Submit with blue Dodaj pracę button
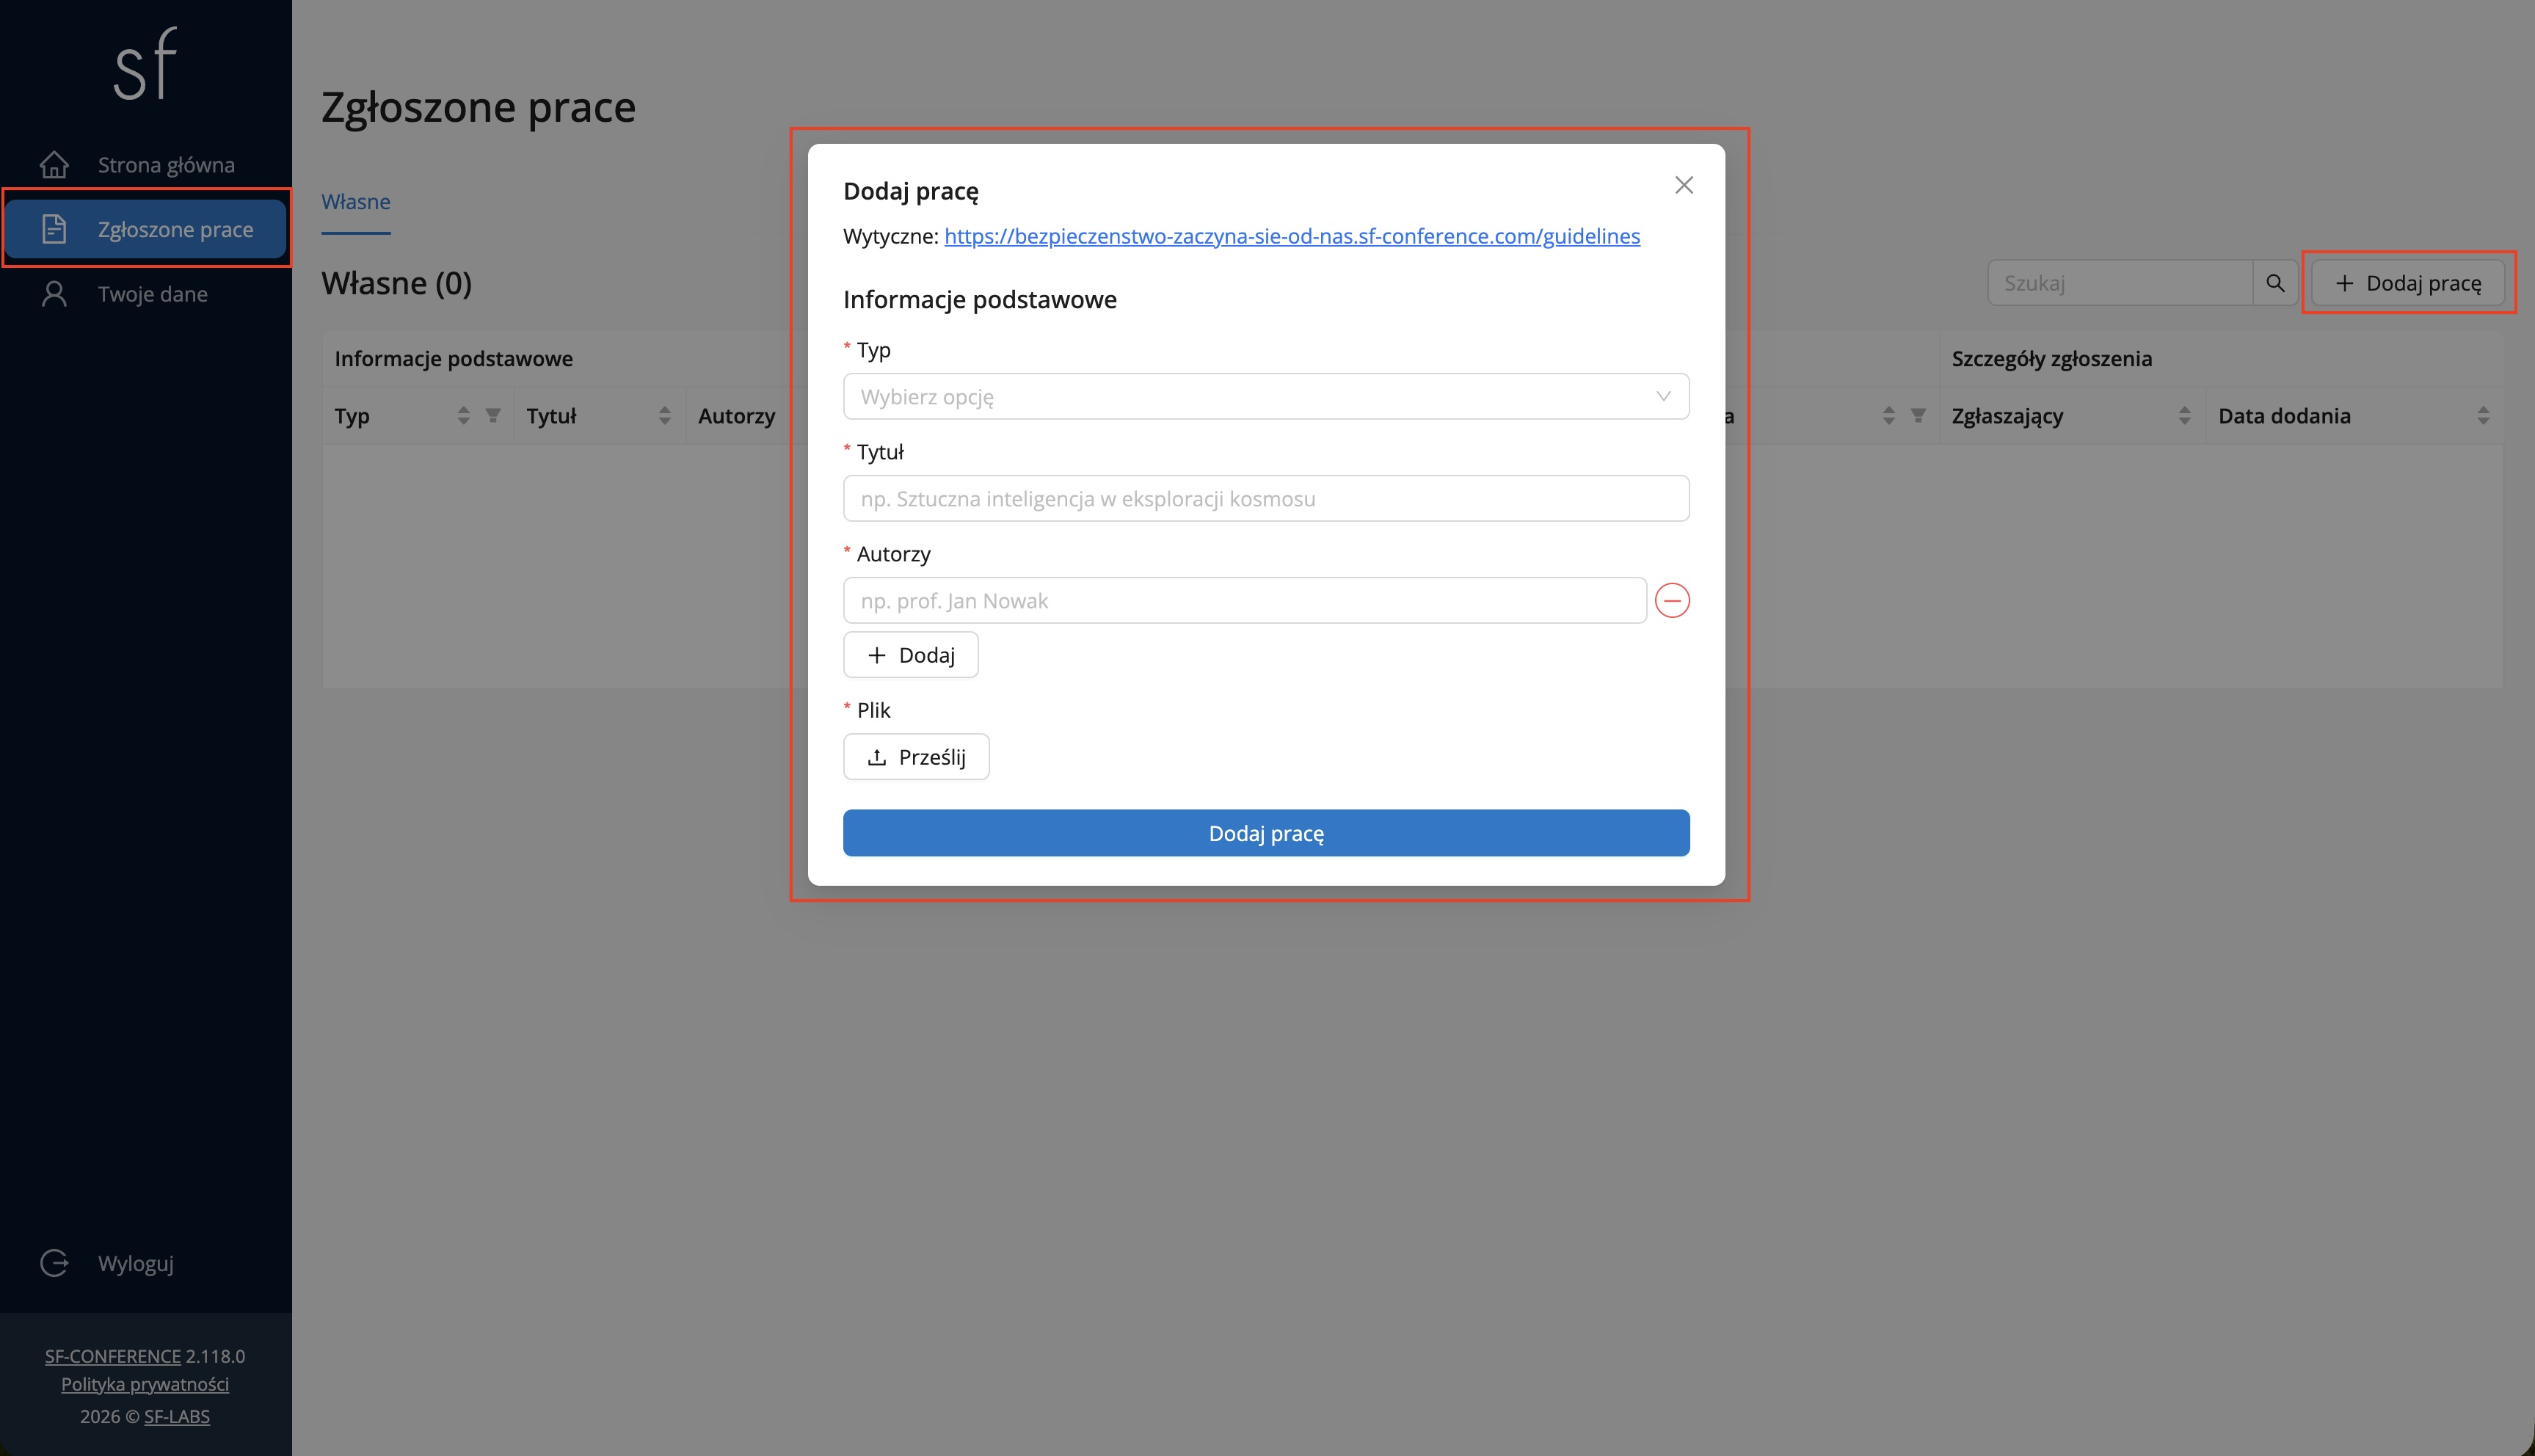Screen dimensions: 2535x1456 (1266, 833)
